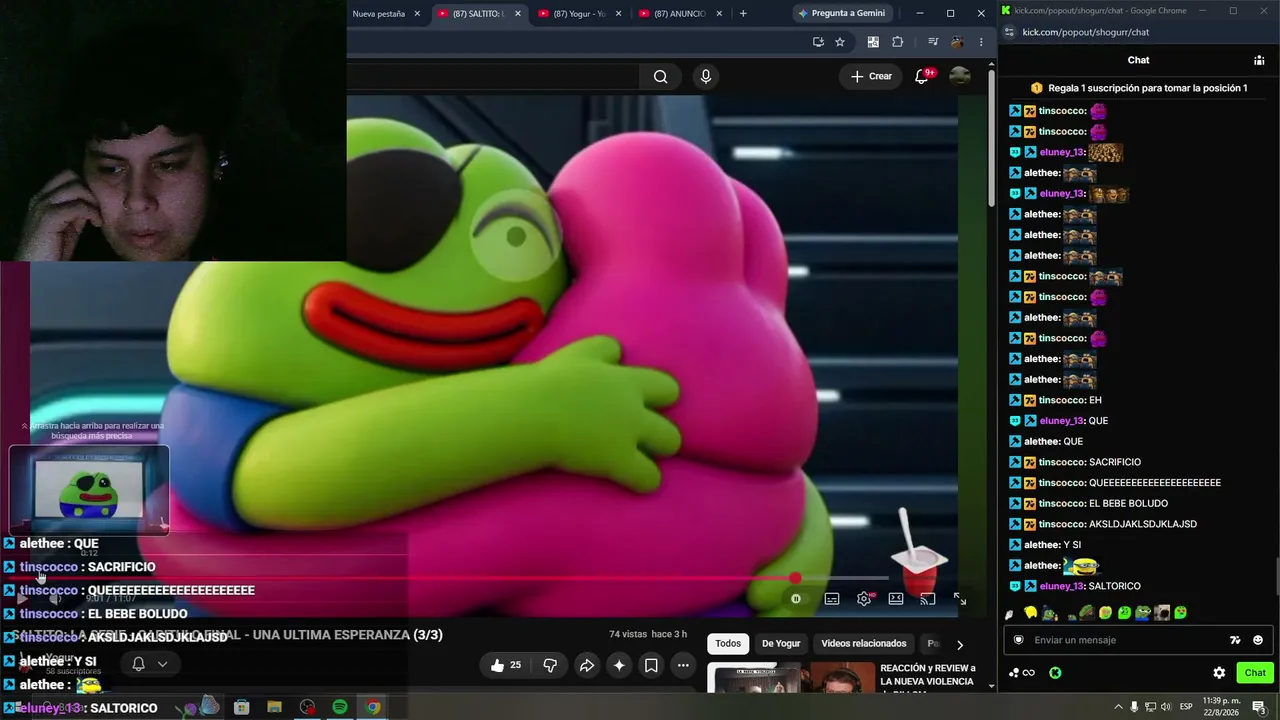The height and width of the screenshot is (720, 1280).
Task: Open Spotify from the taskbar
Action: [x=340, y=707]
